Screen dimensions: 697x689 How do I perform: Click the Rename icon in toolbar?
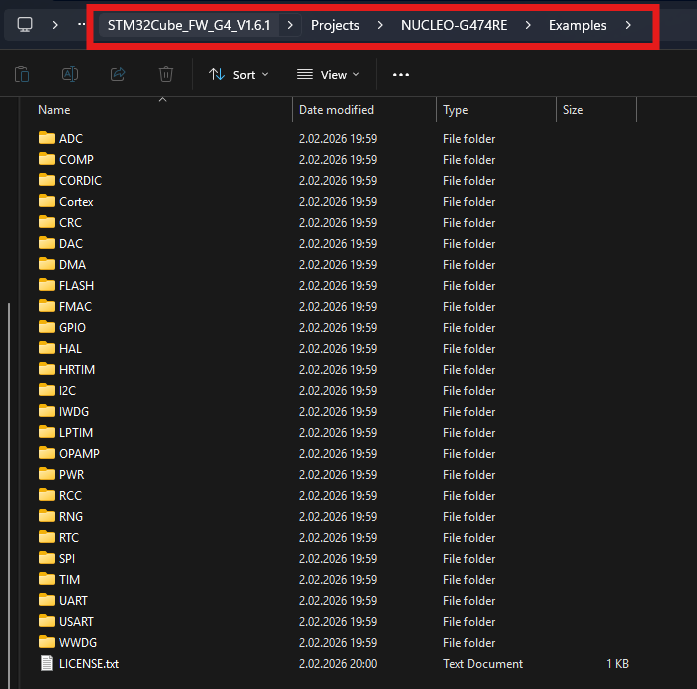click(x=70, y=74)
